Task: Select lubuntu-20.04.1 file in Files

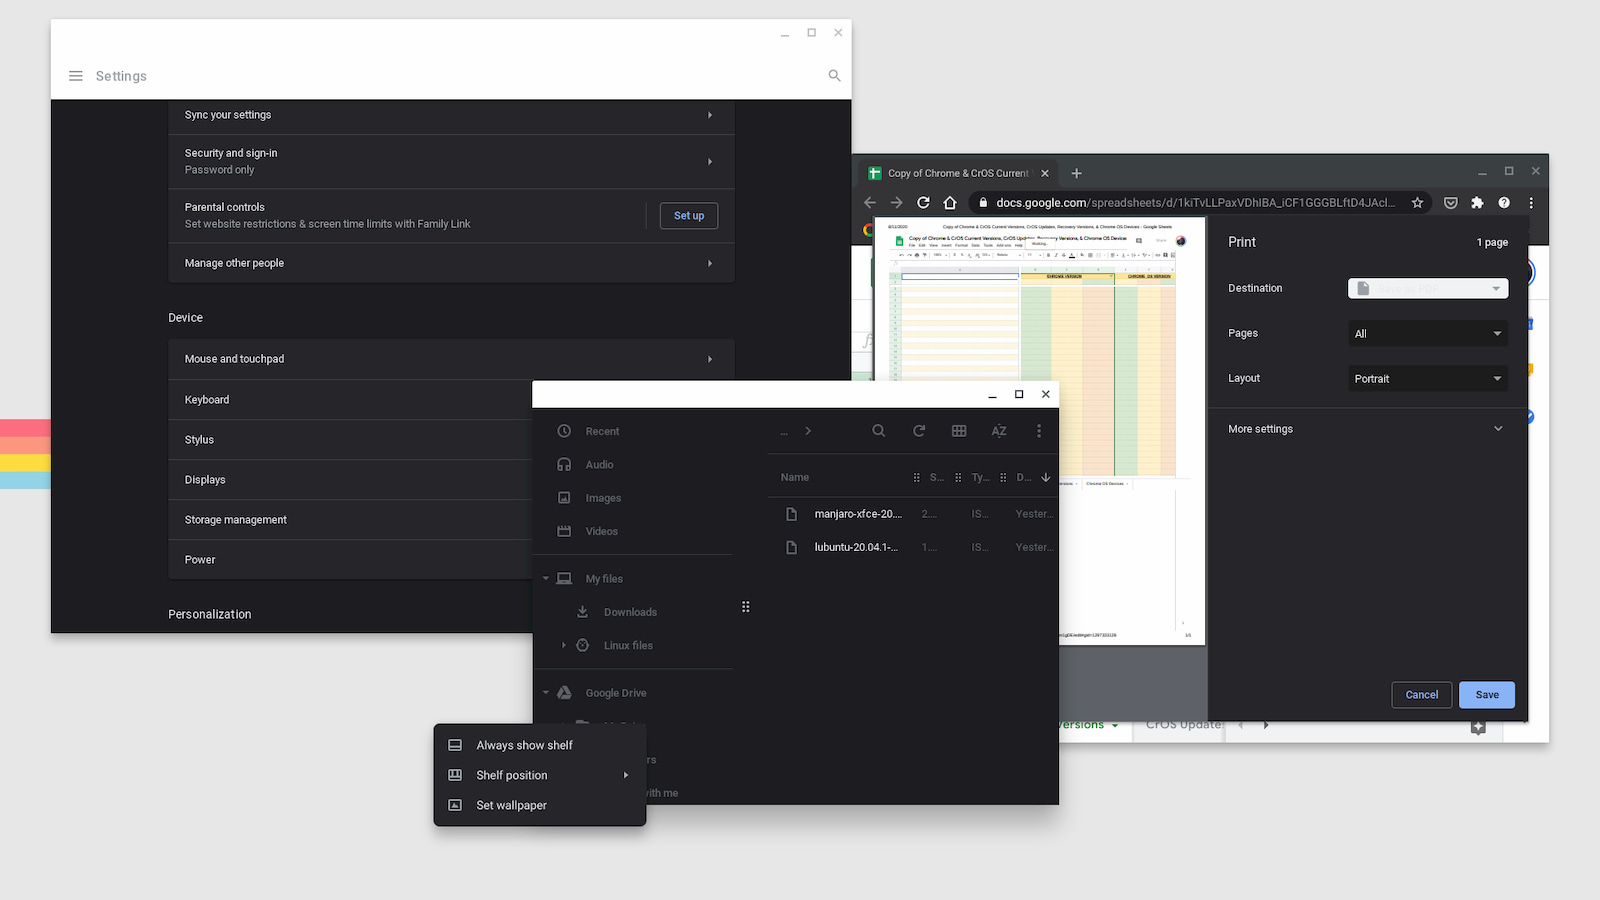Action: point(914,547)
